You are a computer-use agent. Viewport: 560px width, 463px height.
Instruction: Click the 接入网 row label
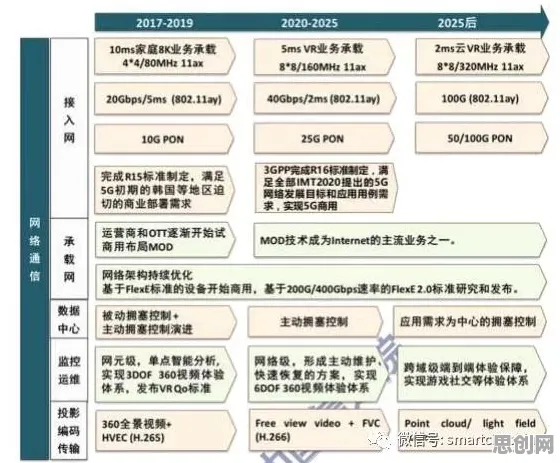coord(69,128)
